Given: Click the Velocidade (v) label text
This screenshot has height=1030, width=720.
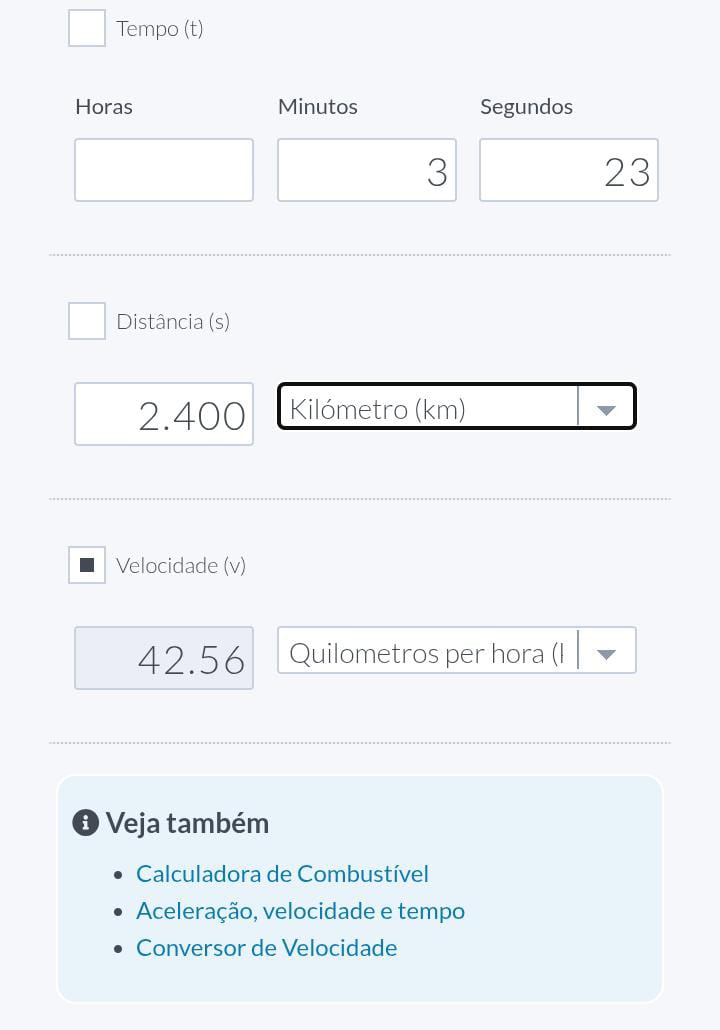Looking at the screenshot, I should (x=181, y=565).
